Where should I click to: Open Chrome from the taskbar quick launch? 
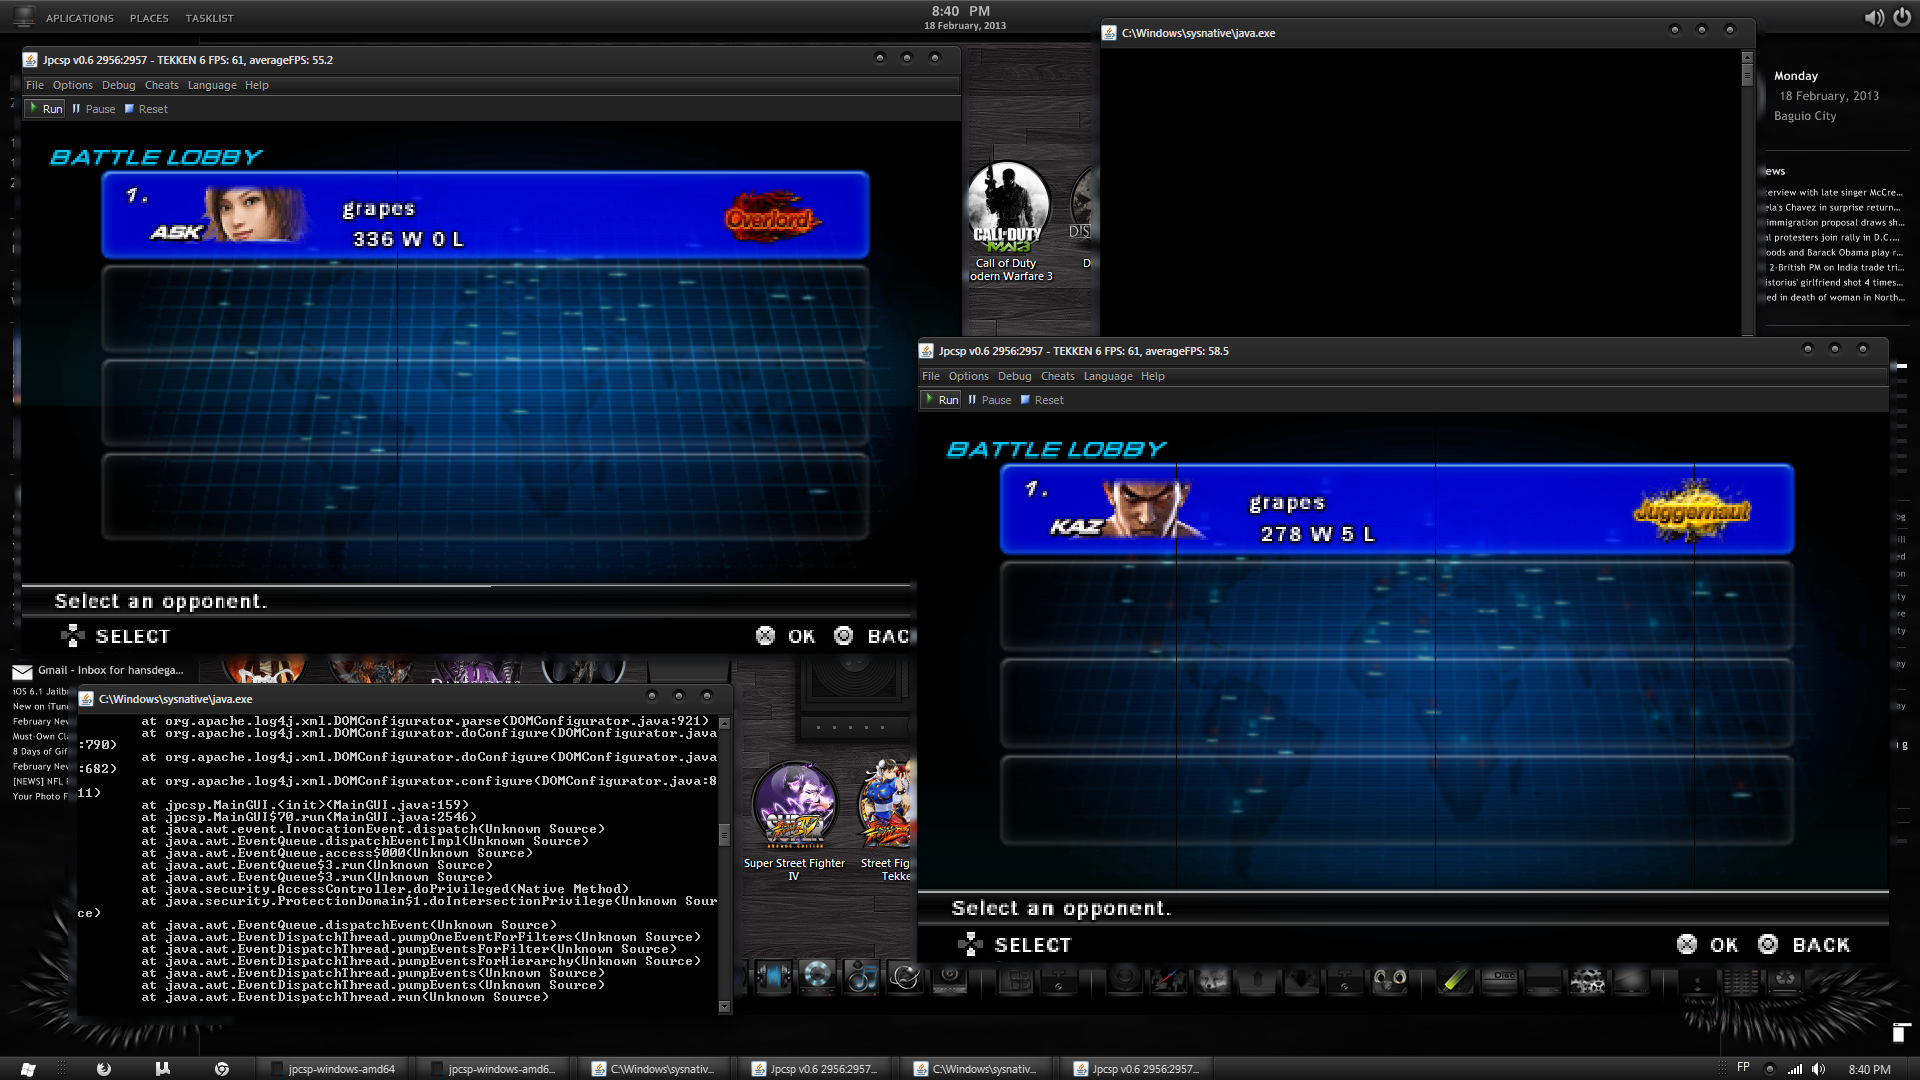click(x=221, y=1069)
